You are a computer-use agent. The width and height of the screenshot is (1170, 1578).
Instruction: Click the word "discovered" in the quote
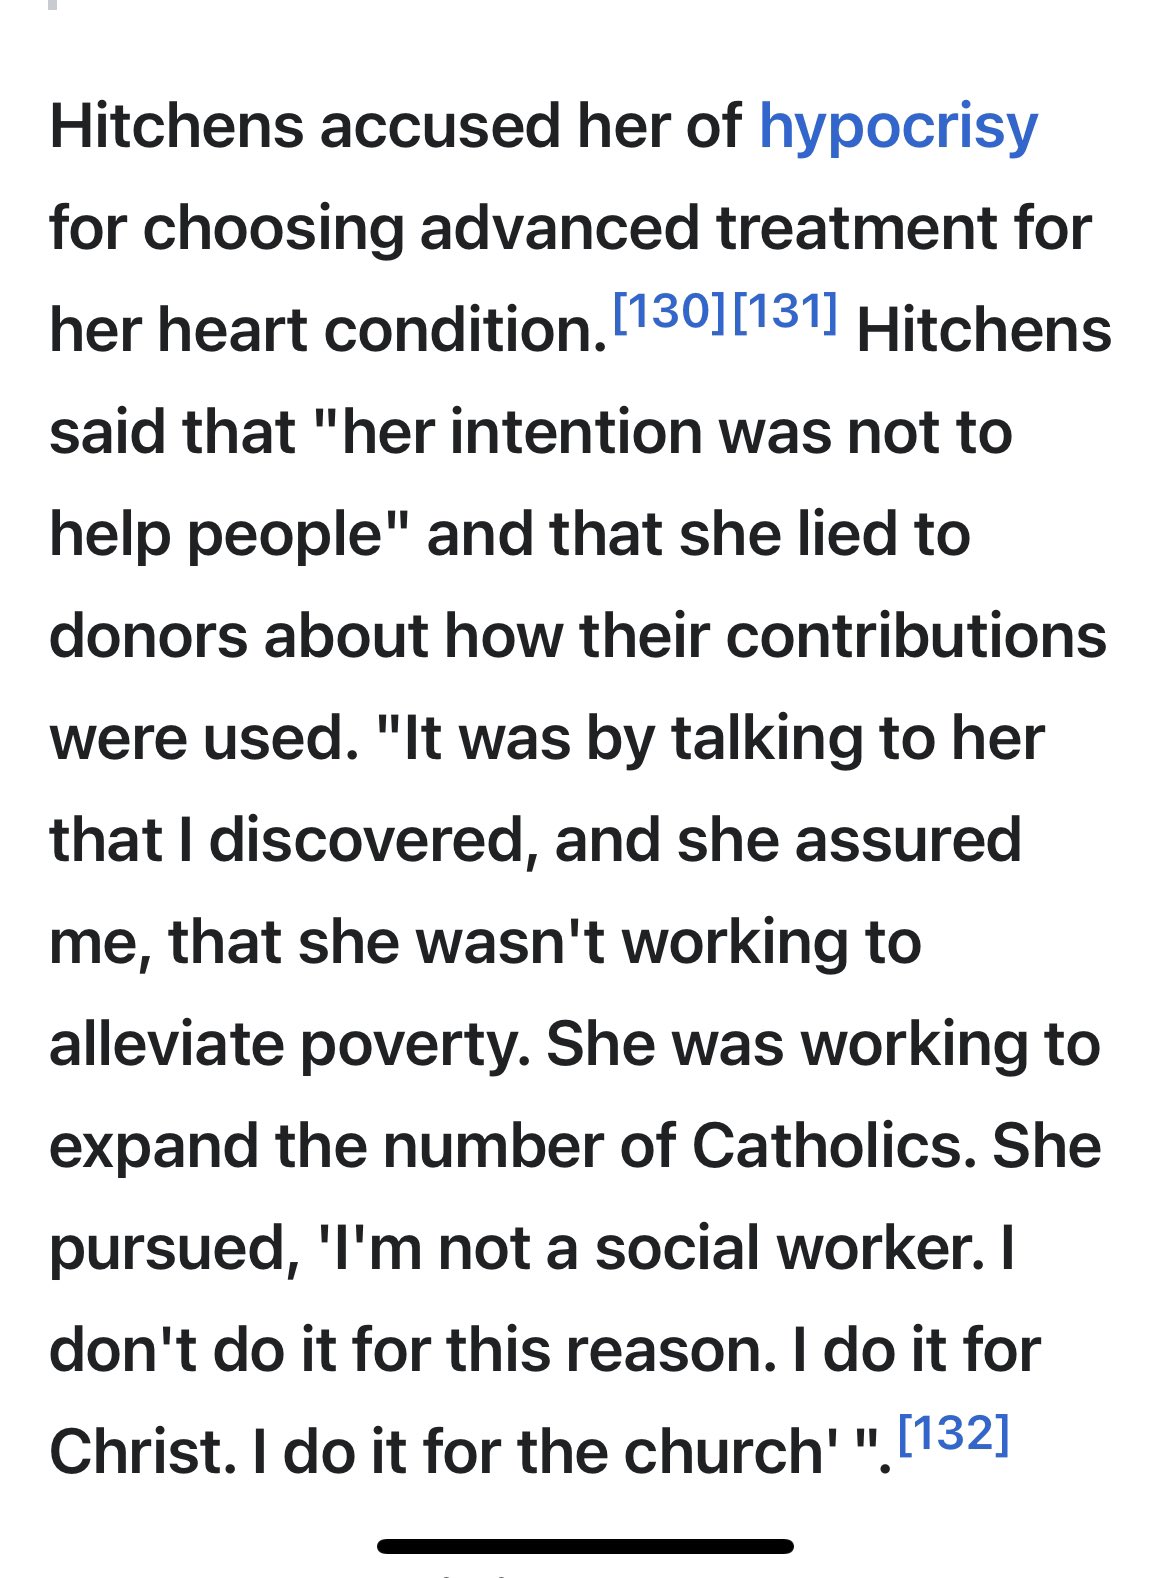[366, 840]
